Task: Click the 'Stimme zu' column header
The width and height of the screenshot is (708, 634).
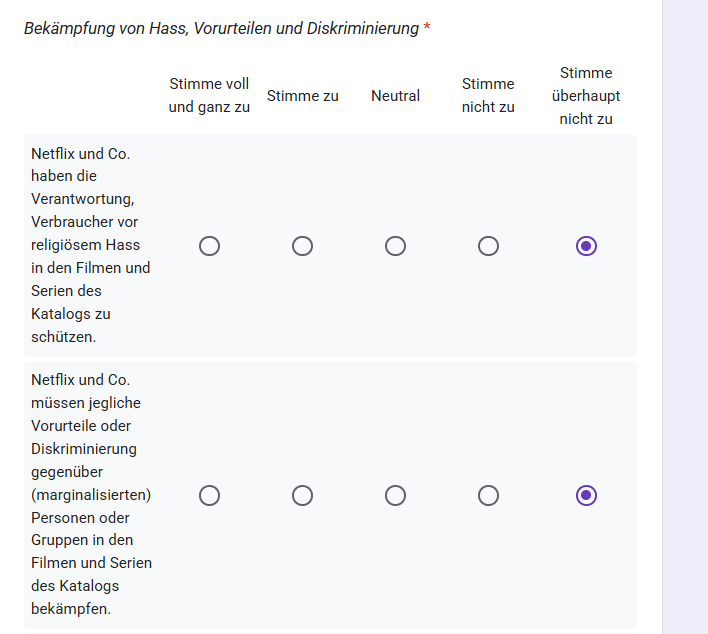Action: pos(303,96)
